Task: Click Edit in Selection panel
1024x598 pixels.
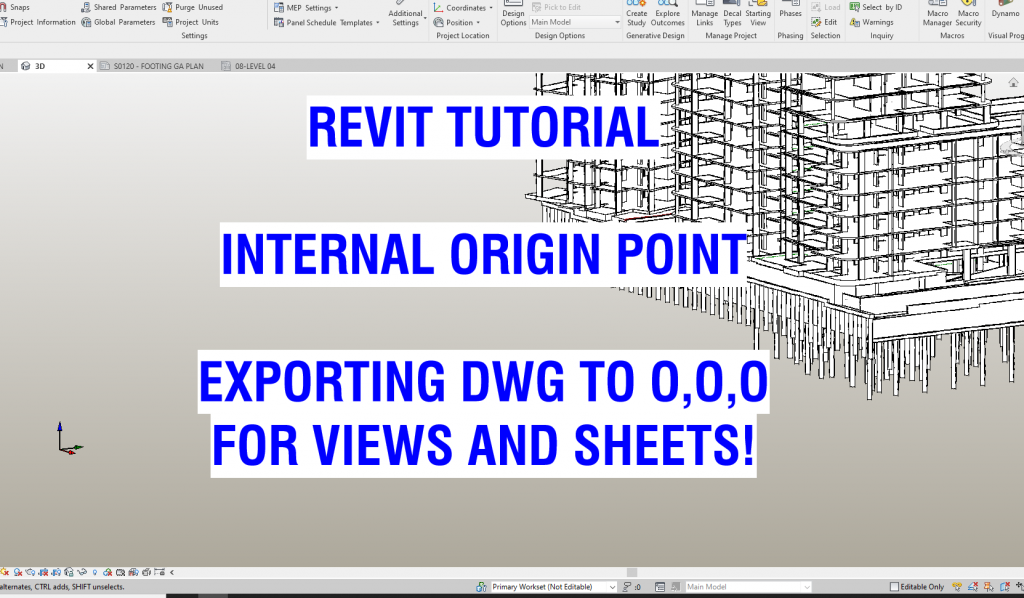Action: (824, 22)
